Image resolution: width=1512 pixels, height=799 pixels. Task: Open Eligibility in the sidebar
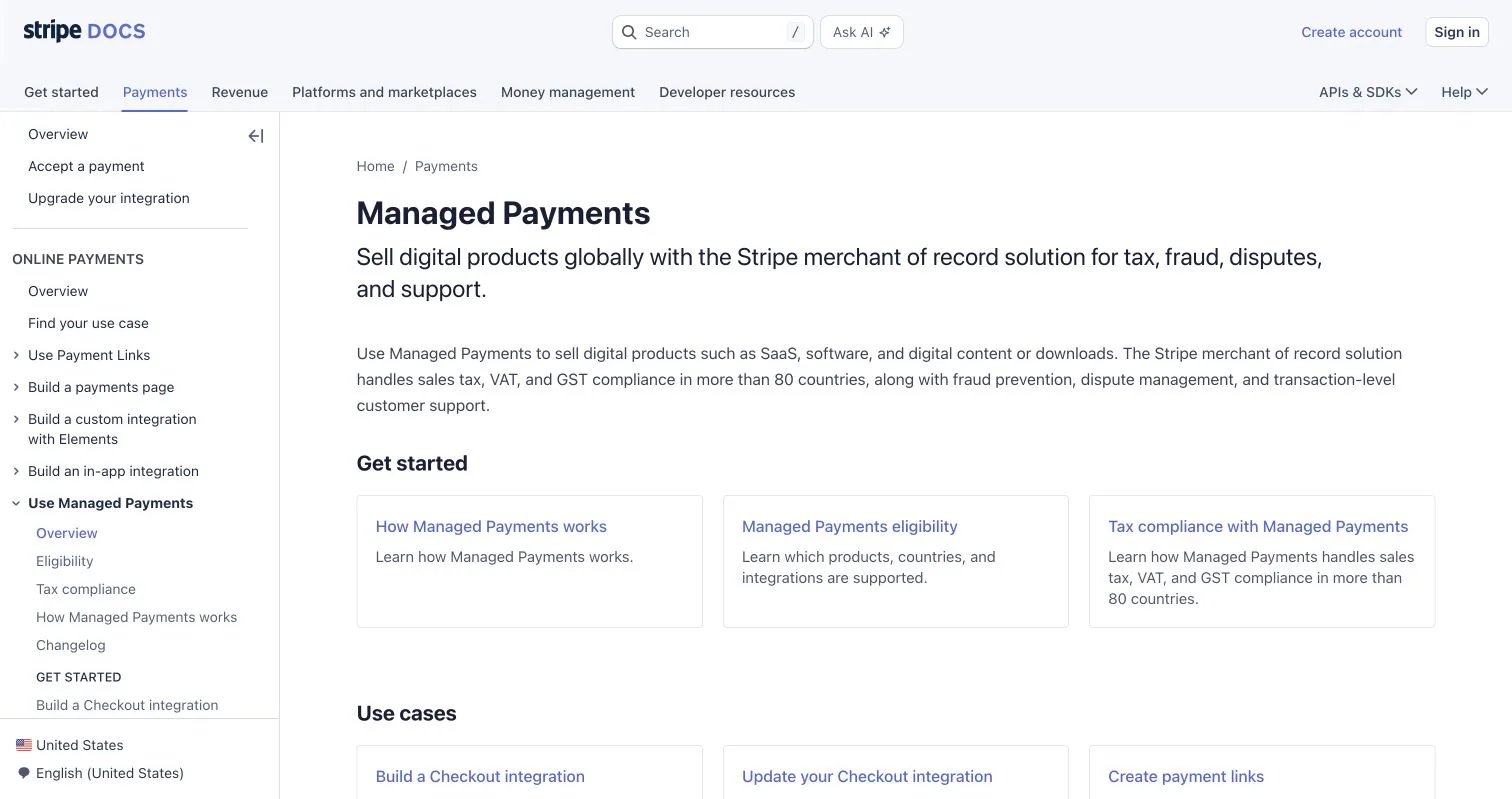pyautogui.click(x=64, y=561)
